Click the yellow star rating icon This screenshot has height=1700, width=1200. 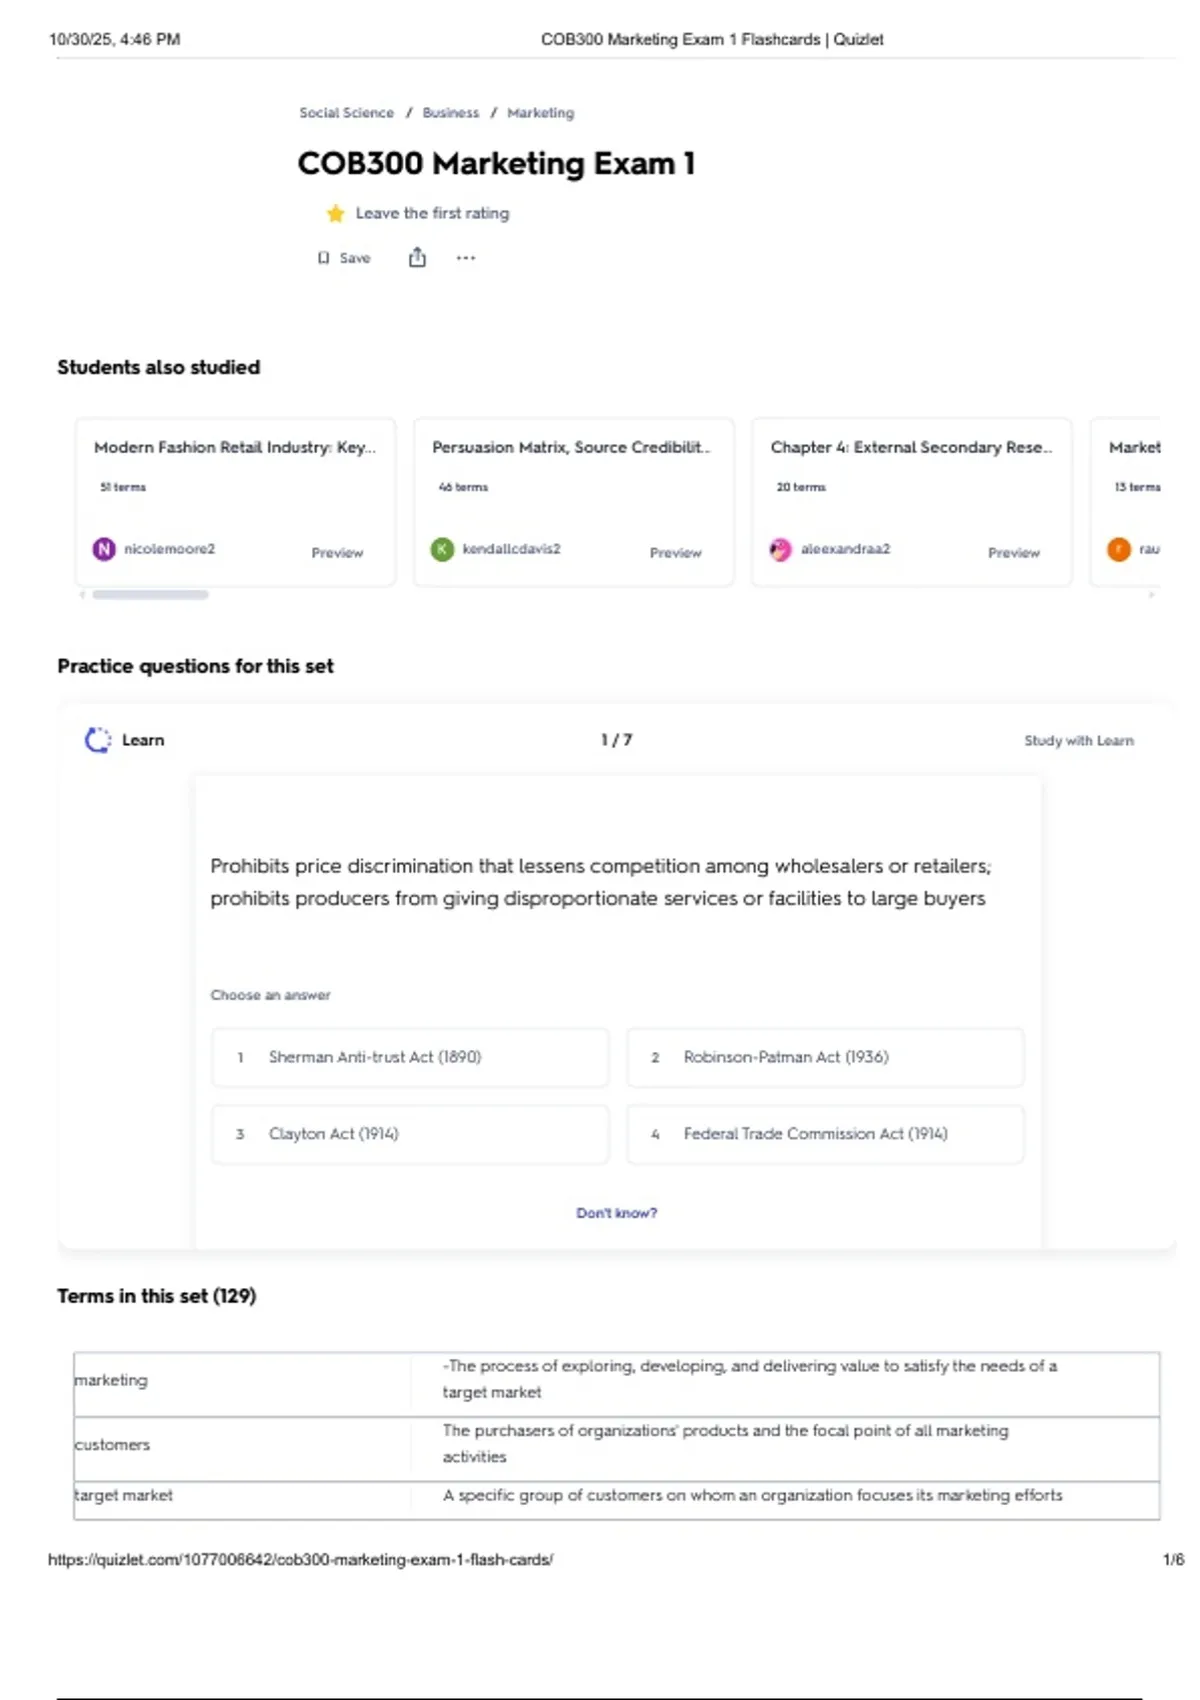(x=336, y=213)
